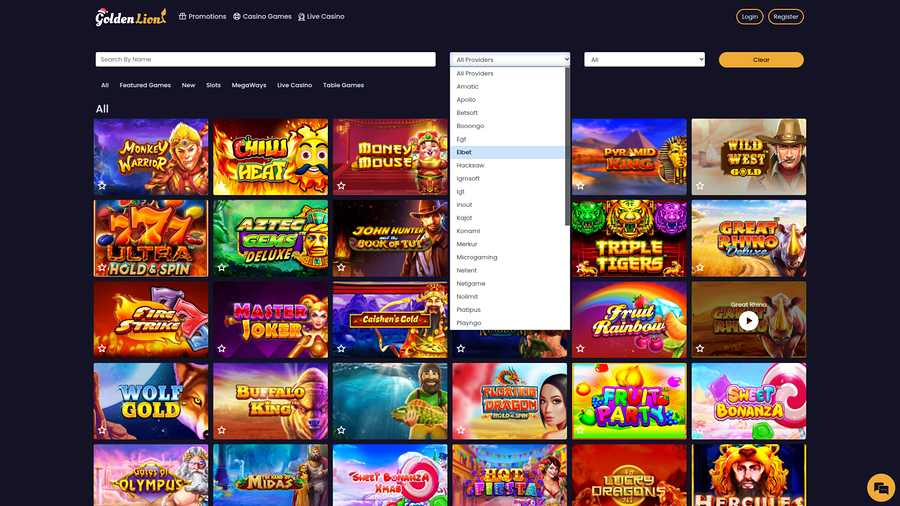This screenshot has width=900, height=506.
Task: Star the Caishen's Gold game
Action: [342, 349]
